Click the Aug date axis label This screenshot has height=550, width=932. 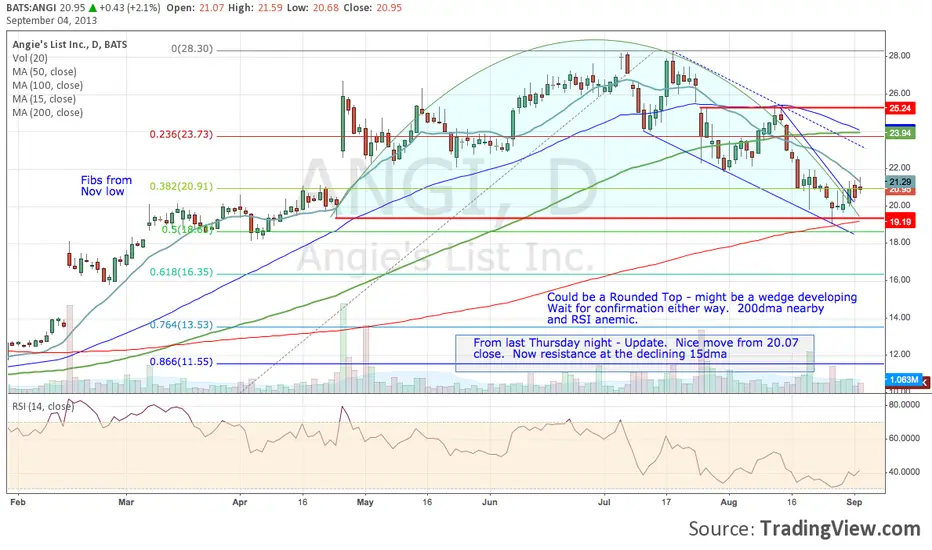click(729, 502)
